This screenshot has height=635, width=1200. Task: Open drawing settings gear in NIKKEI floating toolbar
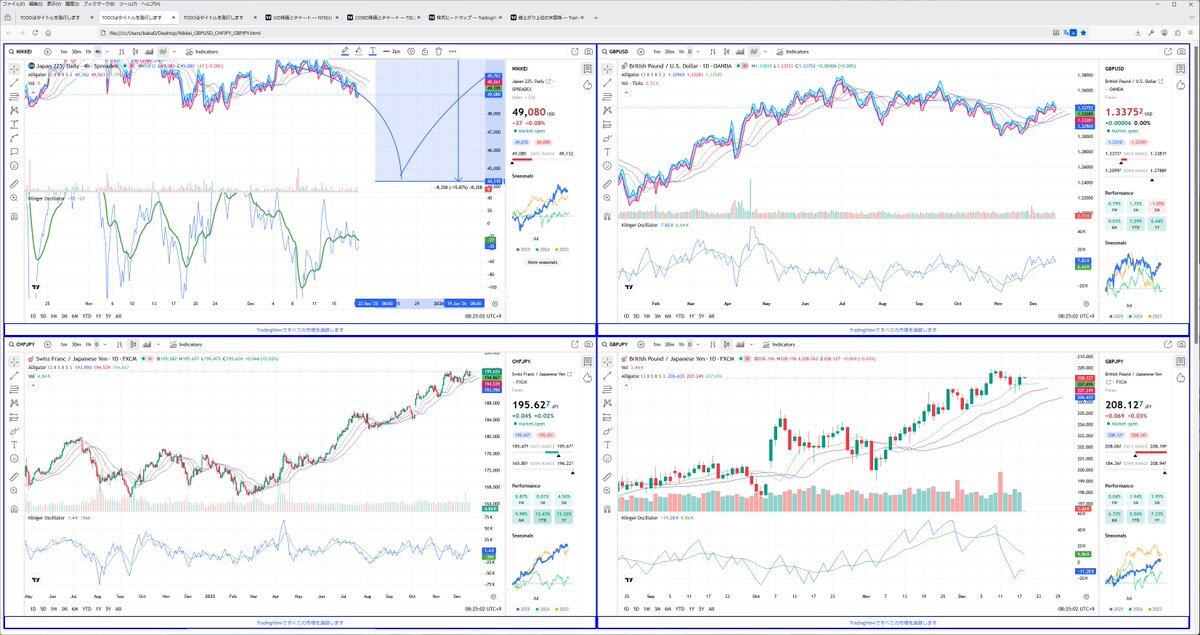(411, 51)
